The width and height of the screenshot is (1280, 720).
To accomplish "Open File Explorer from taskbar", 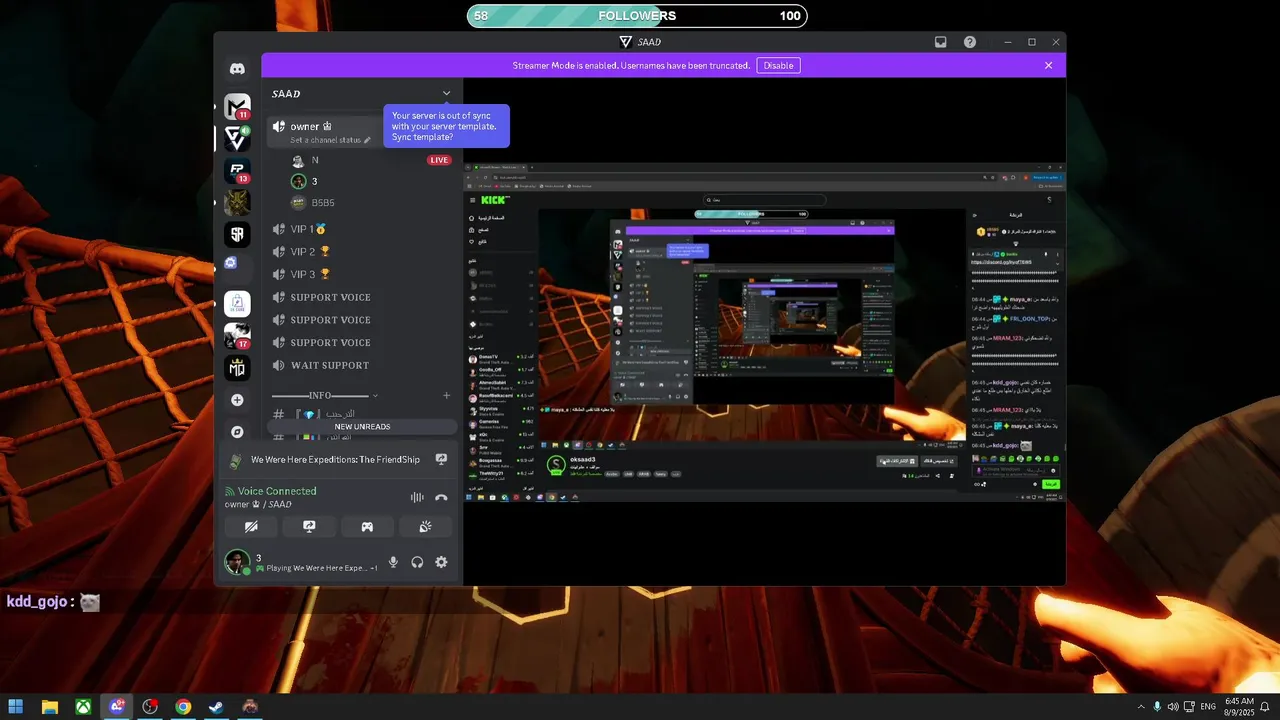I will tap(50, 707).
